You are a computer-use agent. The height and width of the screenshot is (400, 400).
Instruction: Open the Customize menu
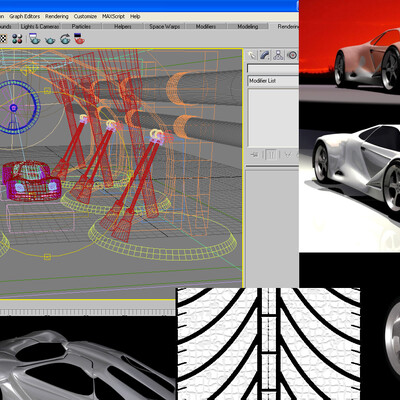click(85, 16)
